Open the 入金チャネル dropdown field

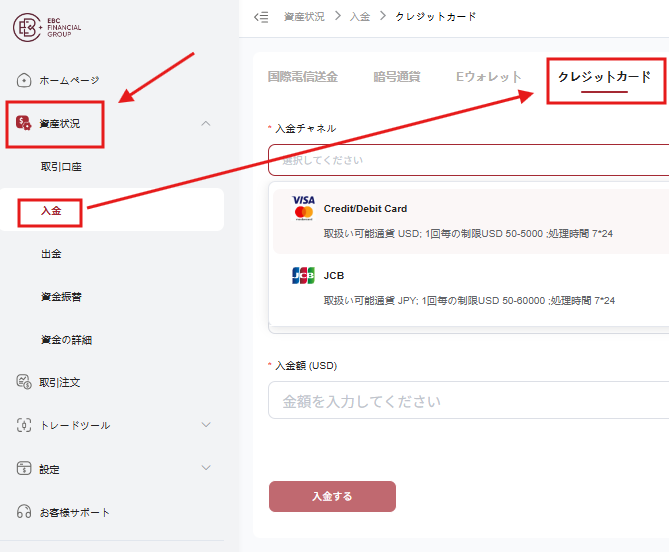468,160
